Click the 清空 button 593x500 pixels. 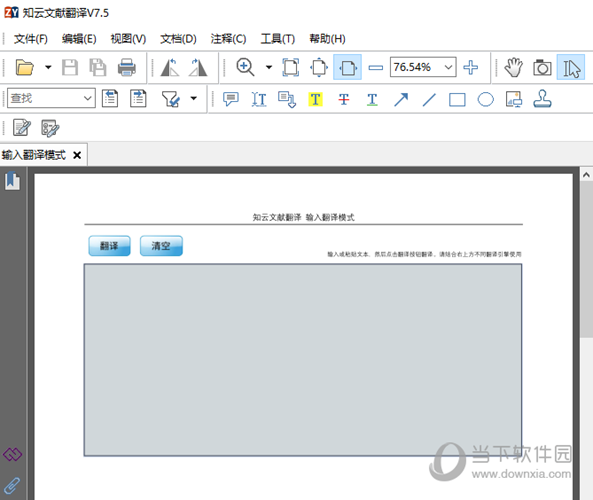tap(161, 246)
